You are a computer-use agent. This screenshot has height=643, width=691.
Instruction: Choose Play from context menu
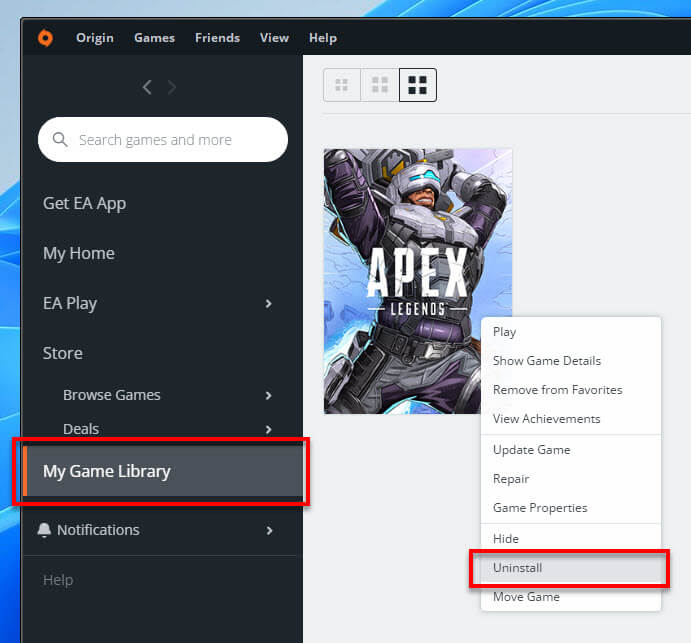tap(571, 332)
